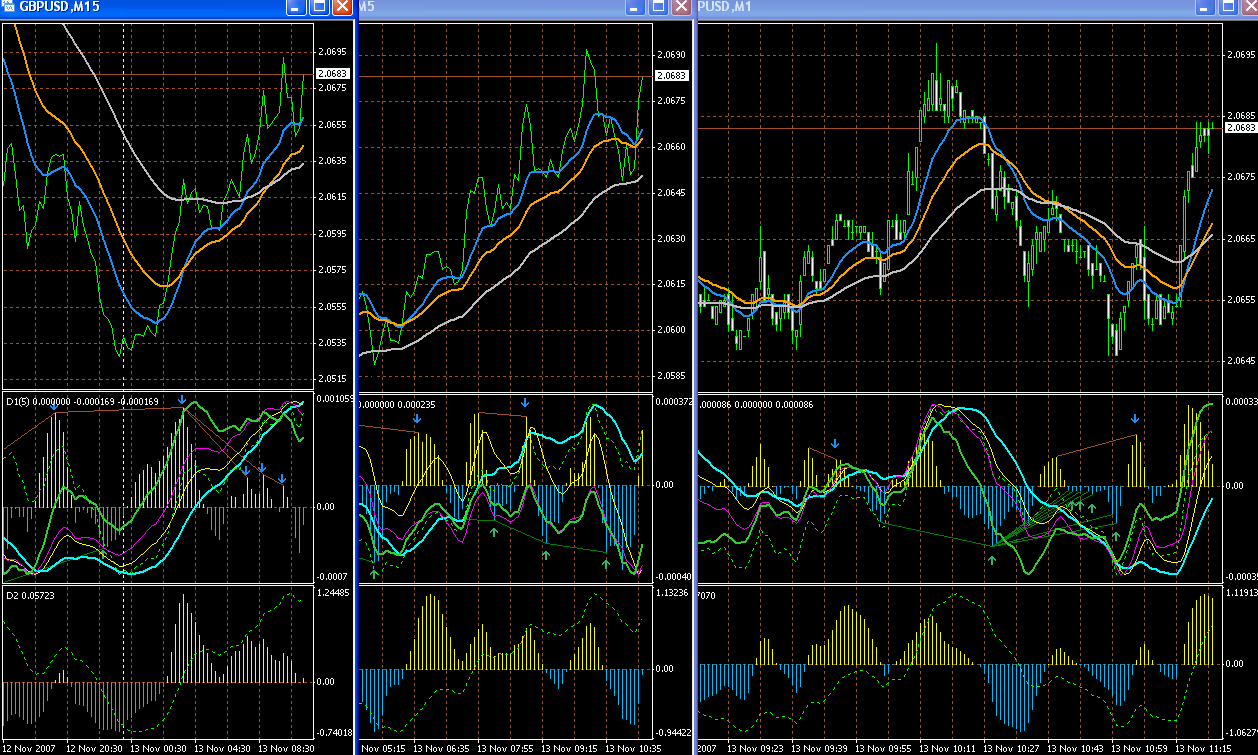Click the 1.11913 scale value in M1 window
Image resolution: width=1258 pixels, height=755 pixels.
click(1241, 592)
